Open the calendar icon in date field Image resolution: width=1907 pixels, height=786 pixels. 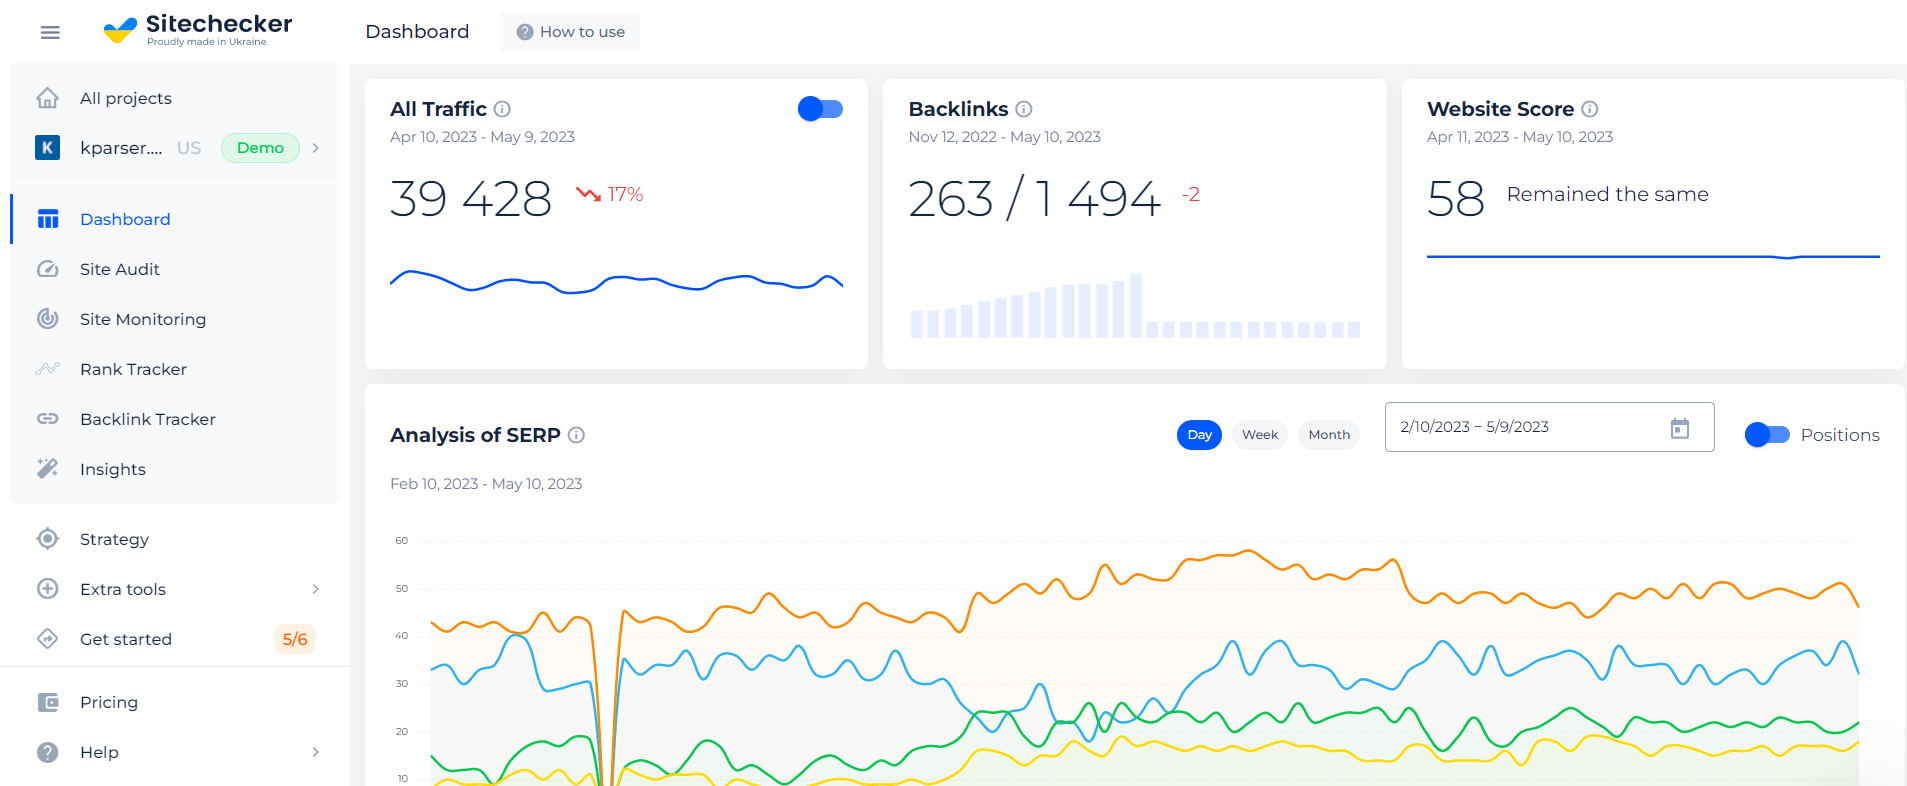[x=1679, y=428]
